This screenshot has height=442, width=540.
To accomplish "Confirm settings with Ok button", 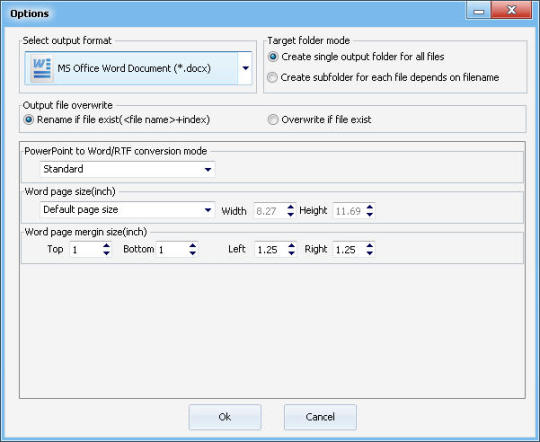I will click(225, 417).
